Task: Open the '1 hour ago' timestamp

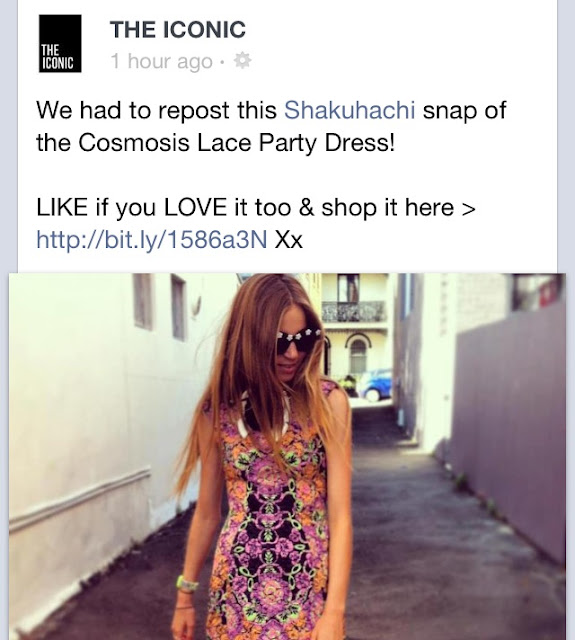Action: pyautogui.click(x=162, y=61)
